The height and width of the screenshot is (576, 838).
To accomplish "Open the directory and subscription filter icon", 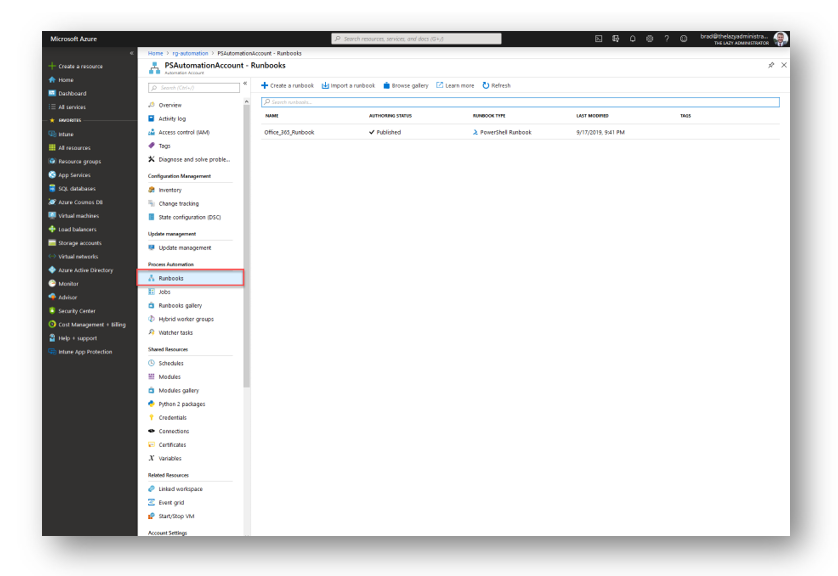I will pyautogui.click(x=616, y=38).
